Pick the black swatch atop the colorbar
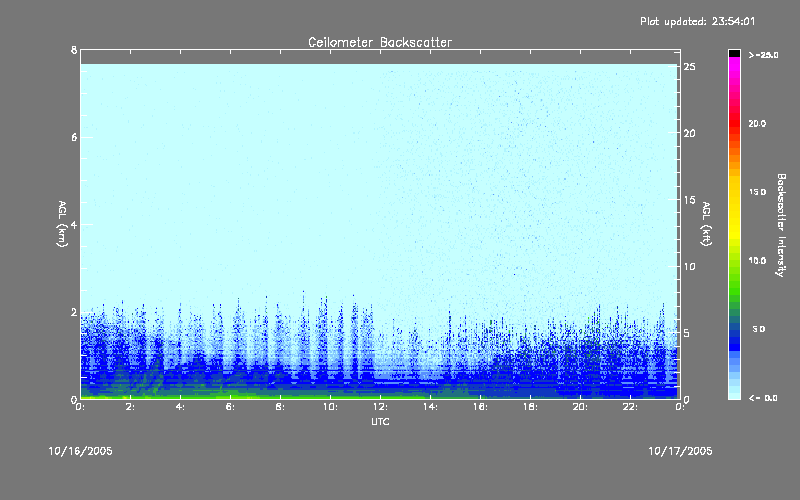 click(734, 53)
